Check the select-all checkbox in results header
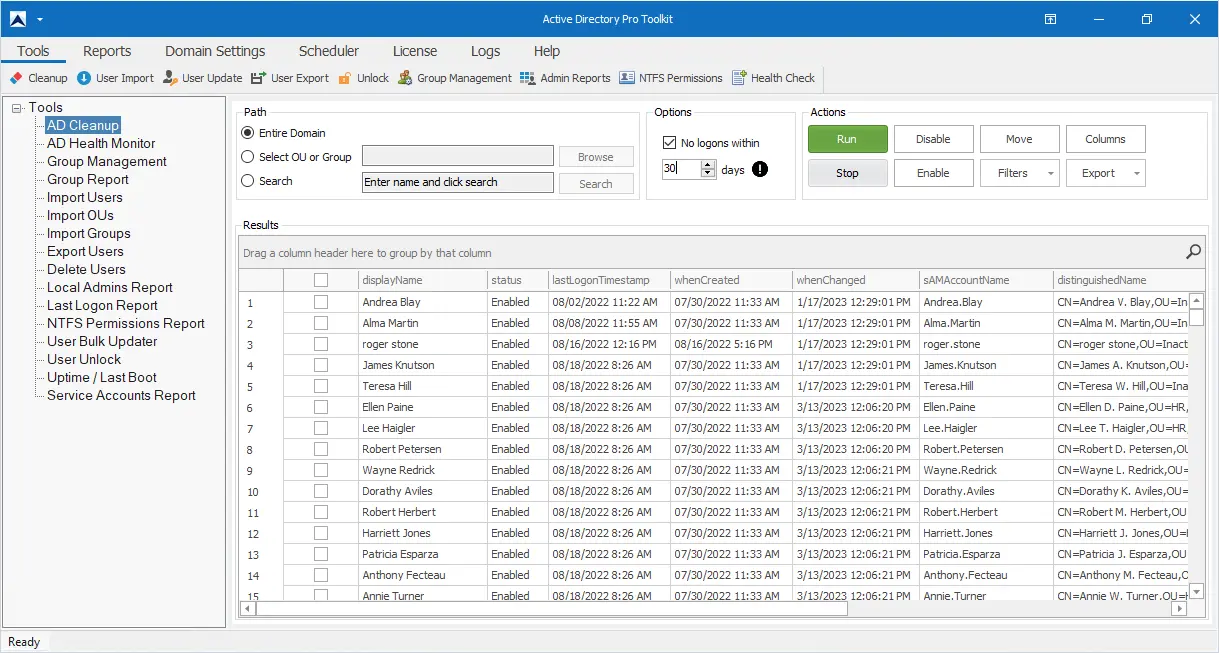This screenshot has height=653, width=1219. coord(321,280)
